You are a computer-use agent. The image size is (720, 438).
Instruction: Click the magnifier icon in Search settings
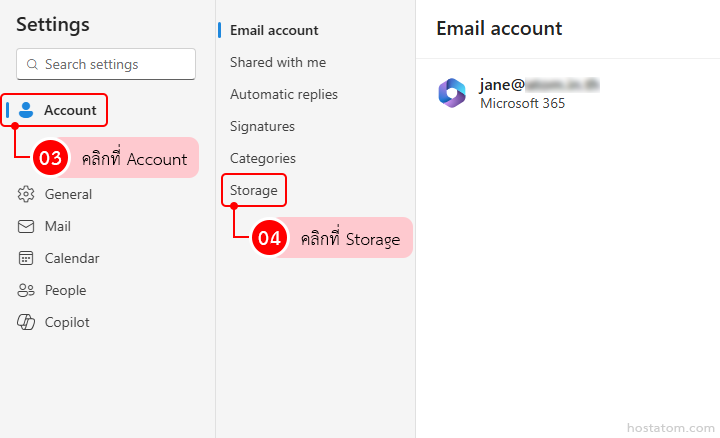(x=32, y=64)
